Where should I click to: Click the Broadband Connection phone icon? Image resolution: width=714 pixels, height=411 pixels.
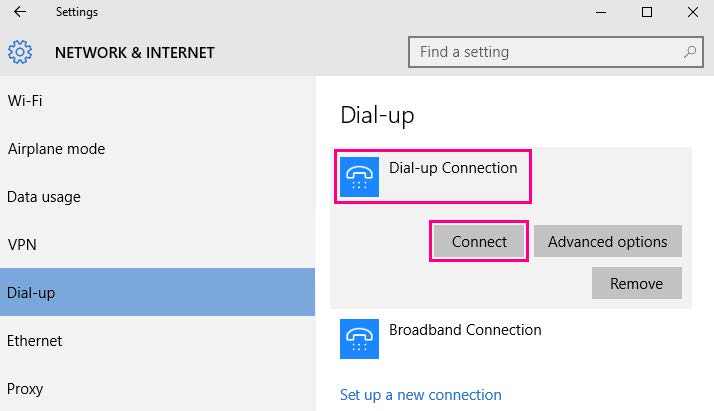tap(359, 339)
